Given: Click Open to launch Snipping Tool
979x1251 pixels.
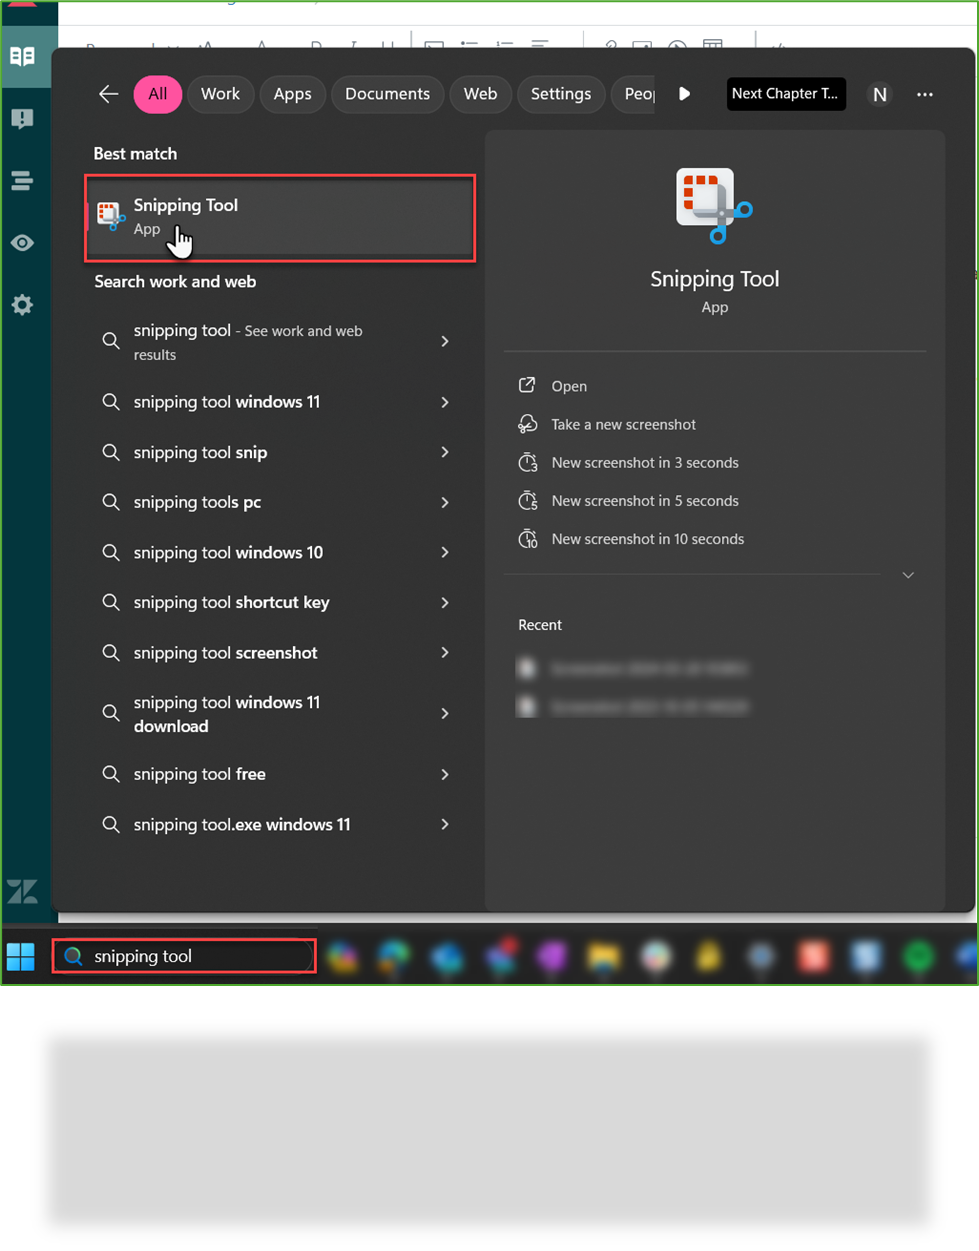Looking at the screenshot, I should point(569,386).
